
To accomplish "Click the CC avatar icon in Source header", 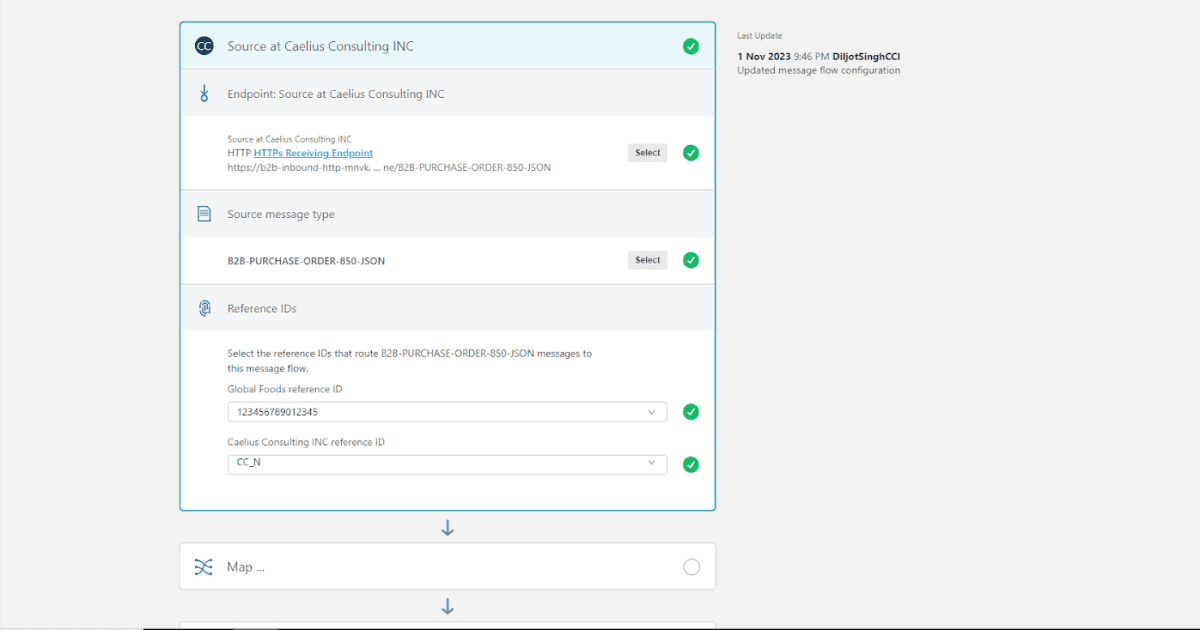I will (204, 46).
